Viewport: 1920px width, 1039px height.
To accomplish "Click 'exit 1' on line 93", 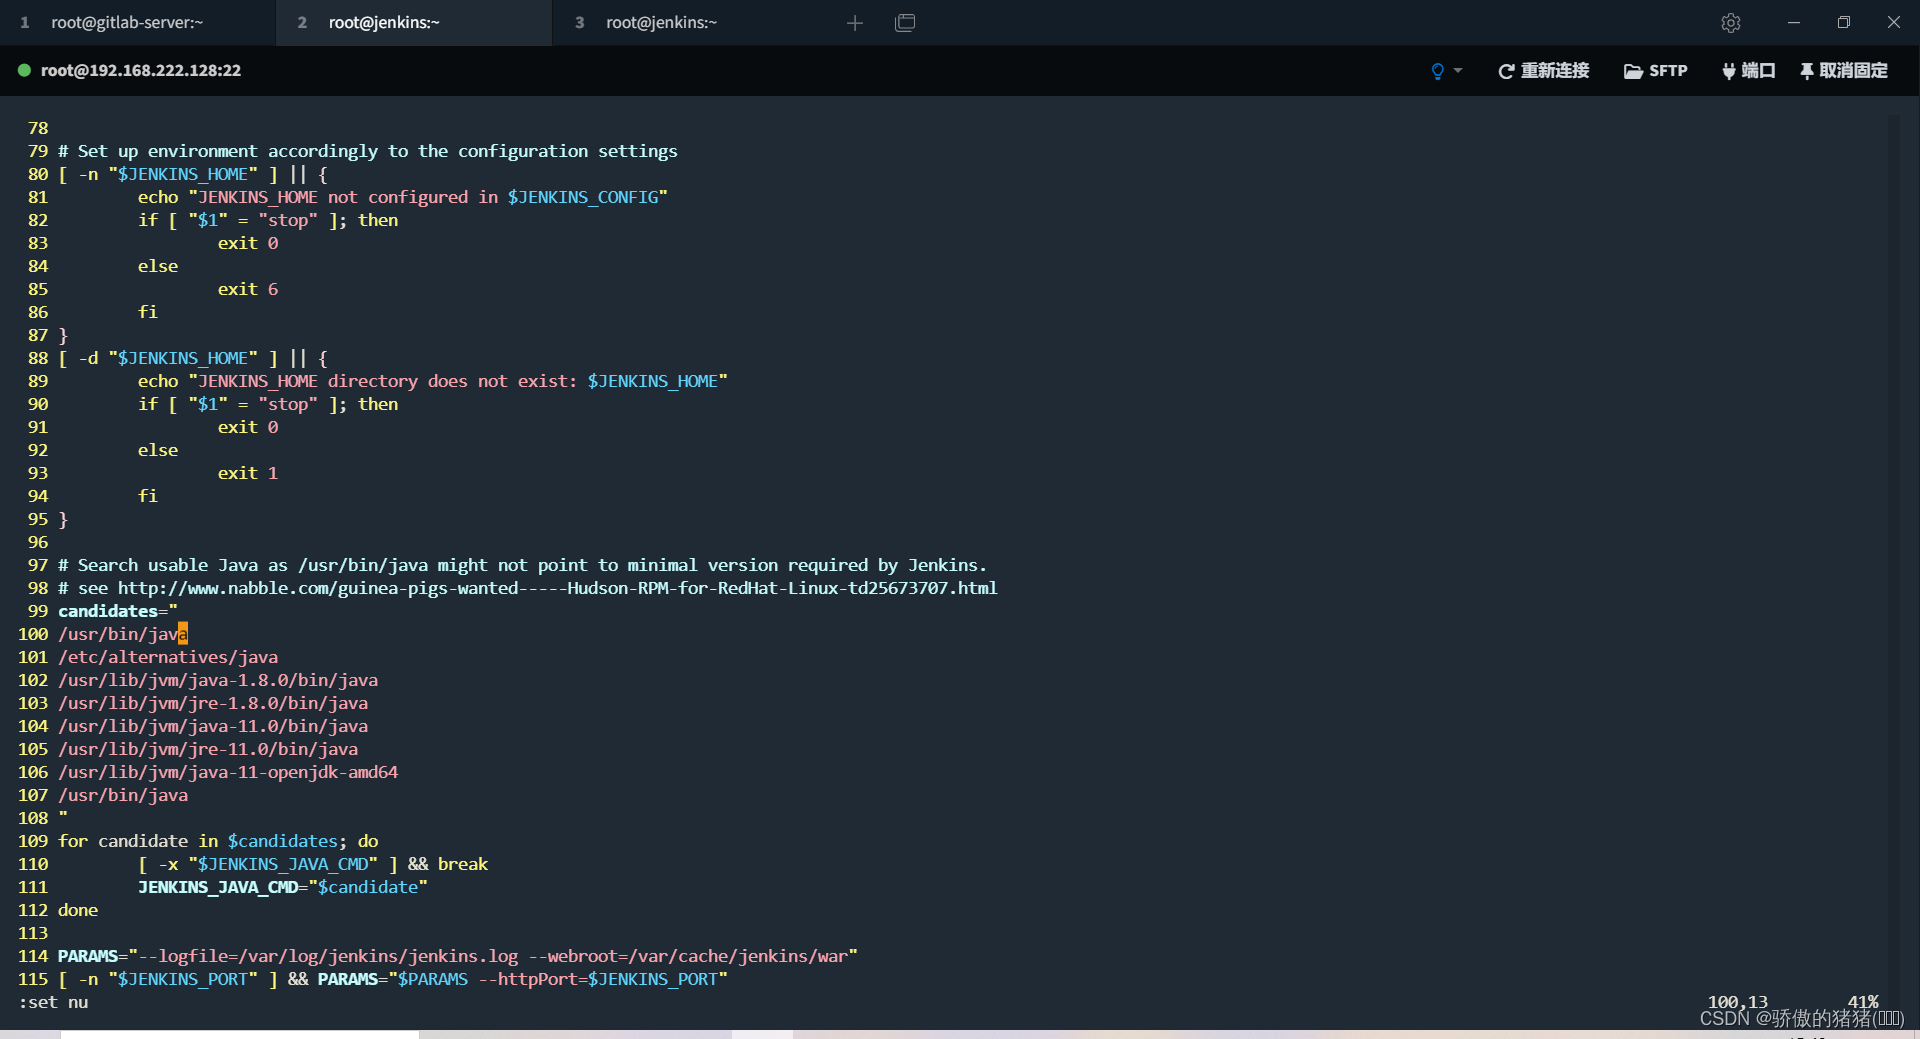I will 248,473.
